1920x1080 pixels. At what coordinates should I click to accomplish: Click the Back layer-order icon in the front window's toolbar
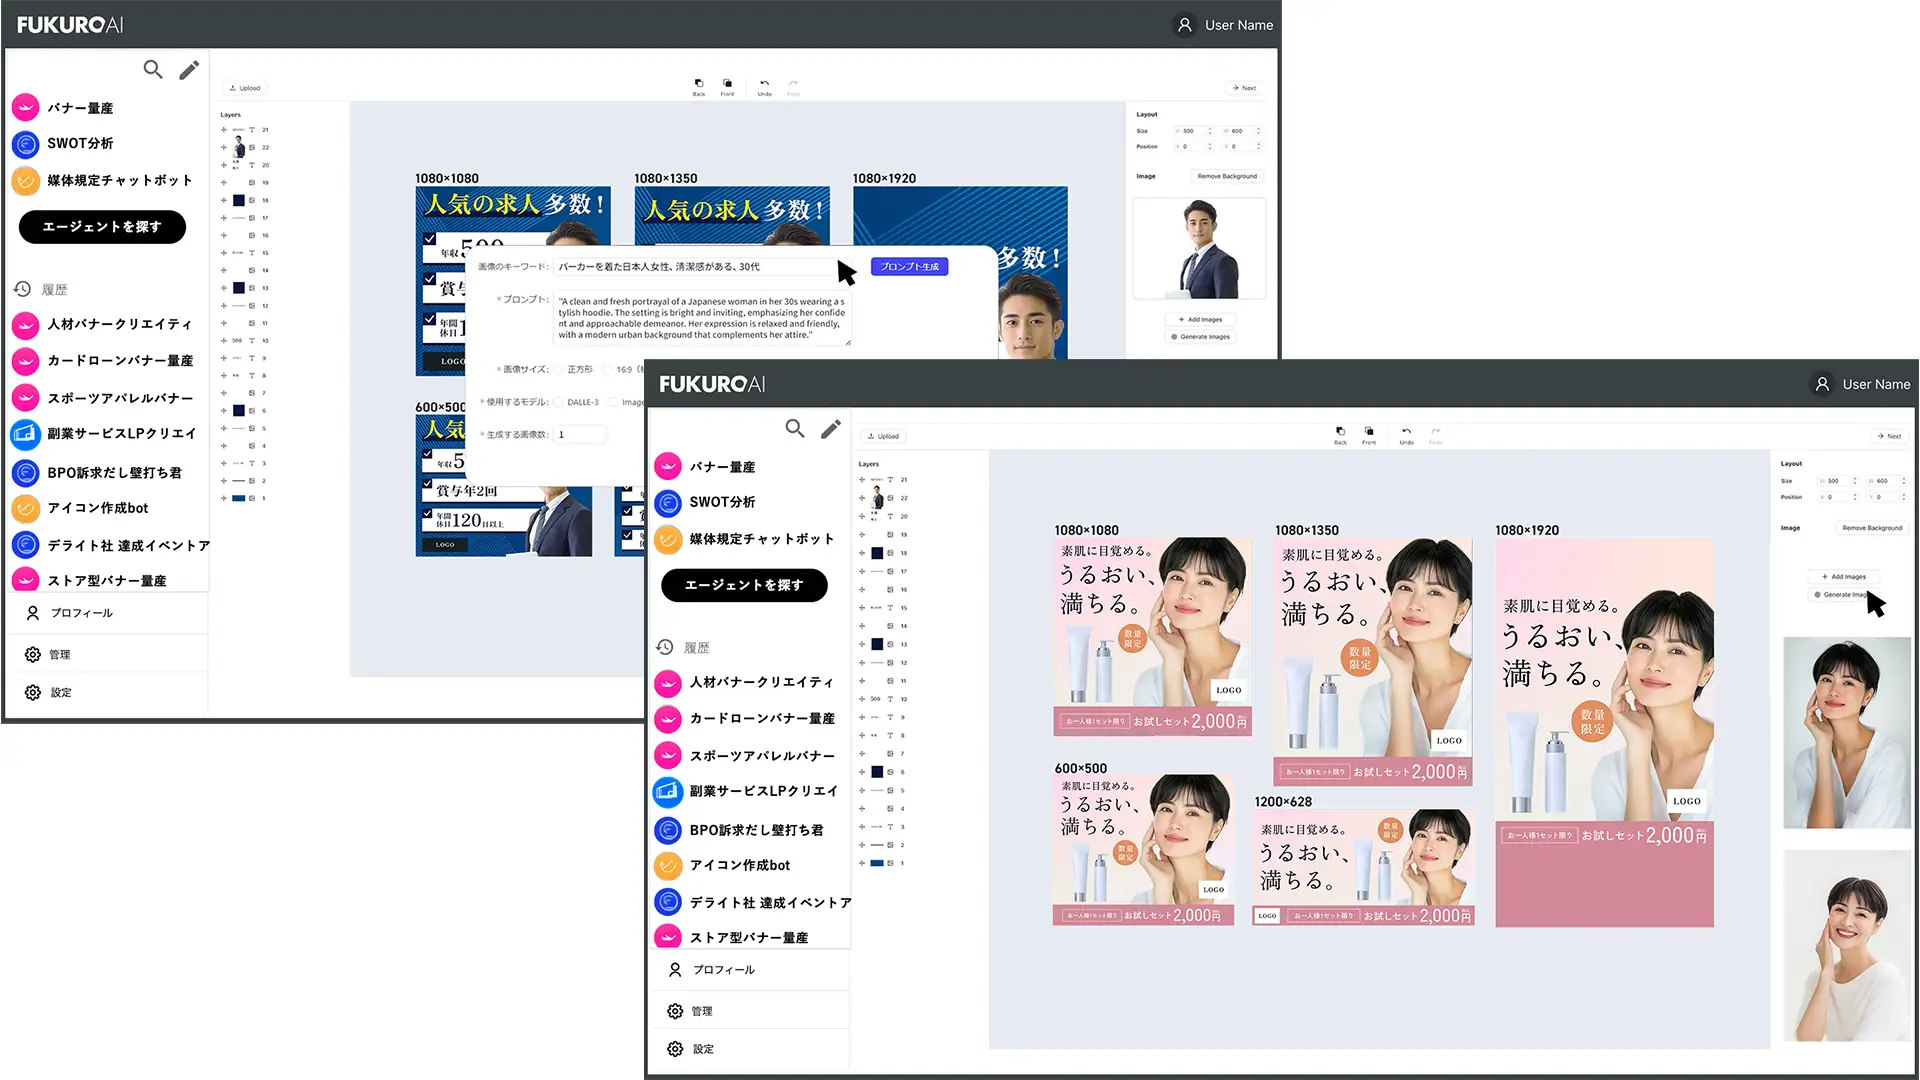click(1340, 432)
